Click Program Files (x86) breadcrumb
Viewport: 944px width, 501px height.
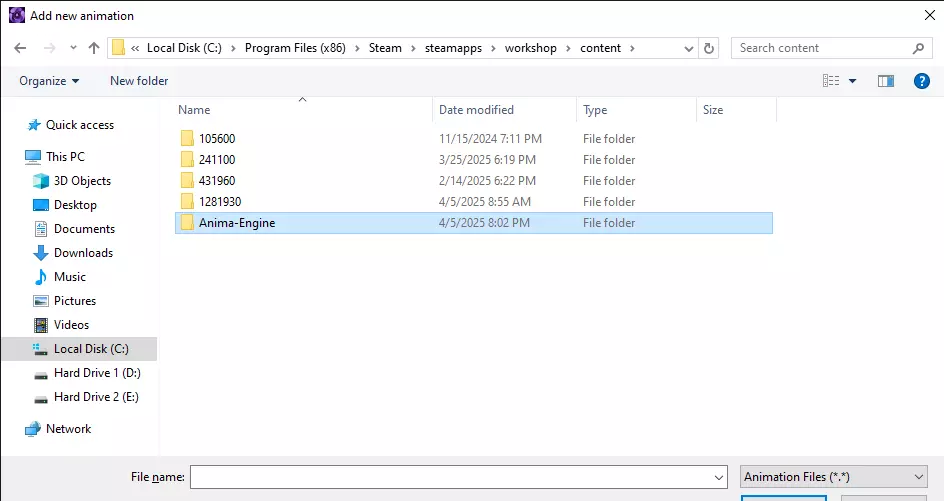(x=295, y=48)
